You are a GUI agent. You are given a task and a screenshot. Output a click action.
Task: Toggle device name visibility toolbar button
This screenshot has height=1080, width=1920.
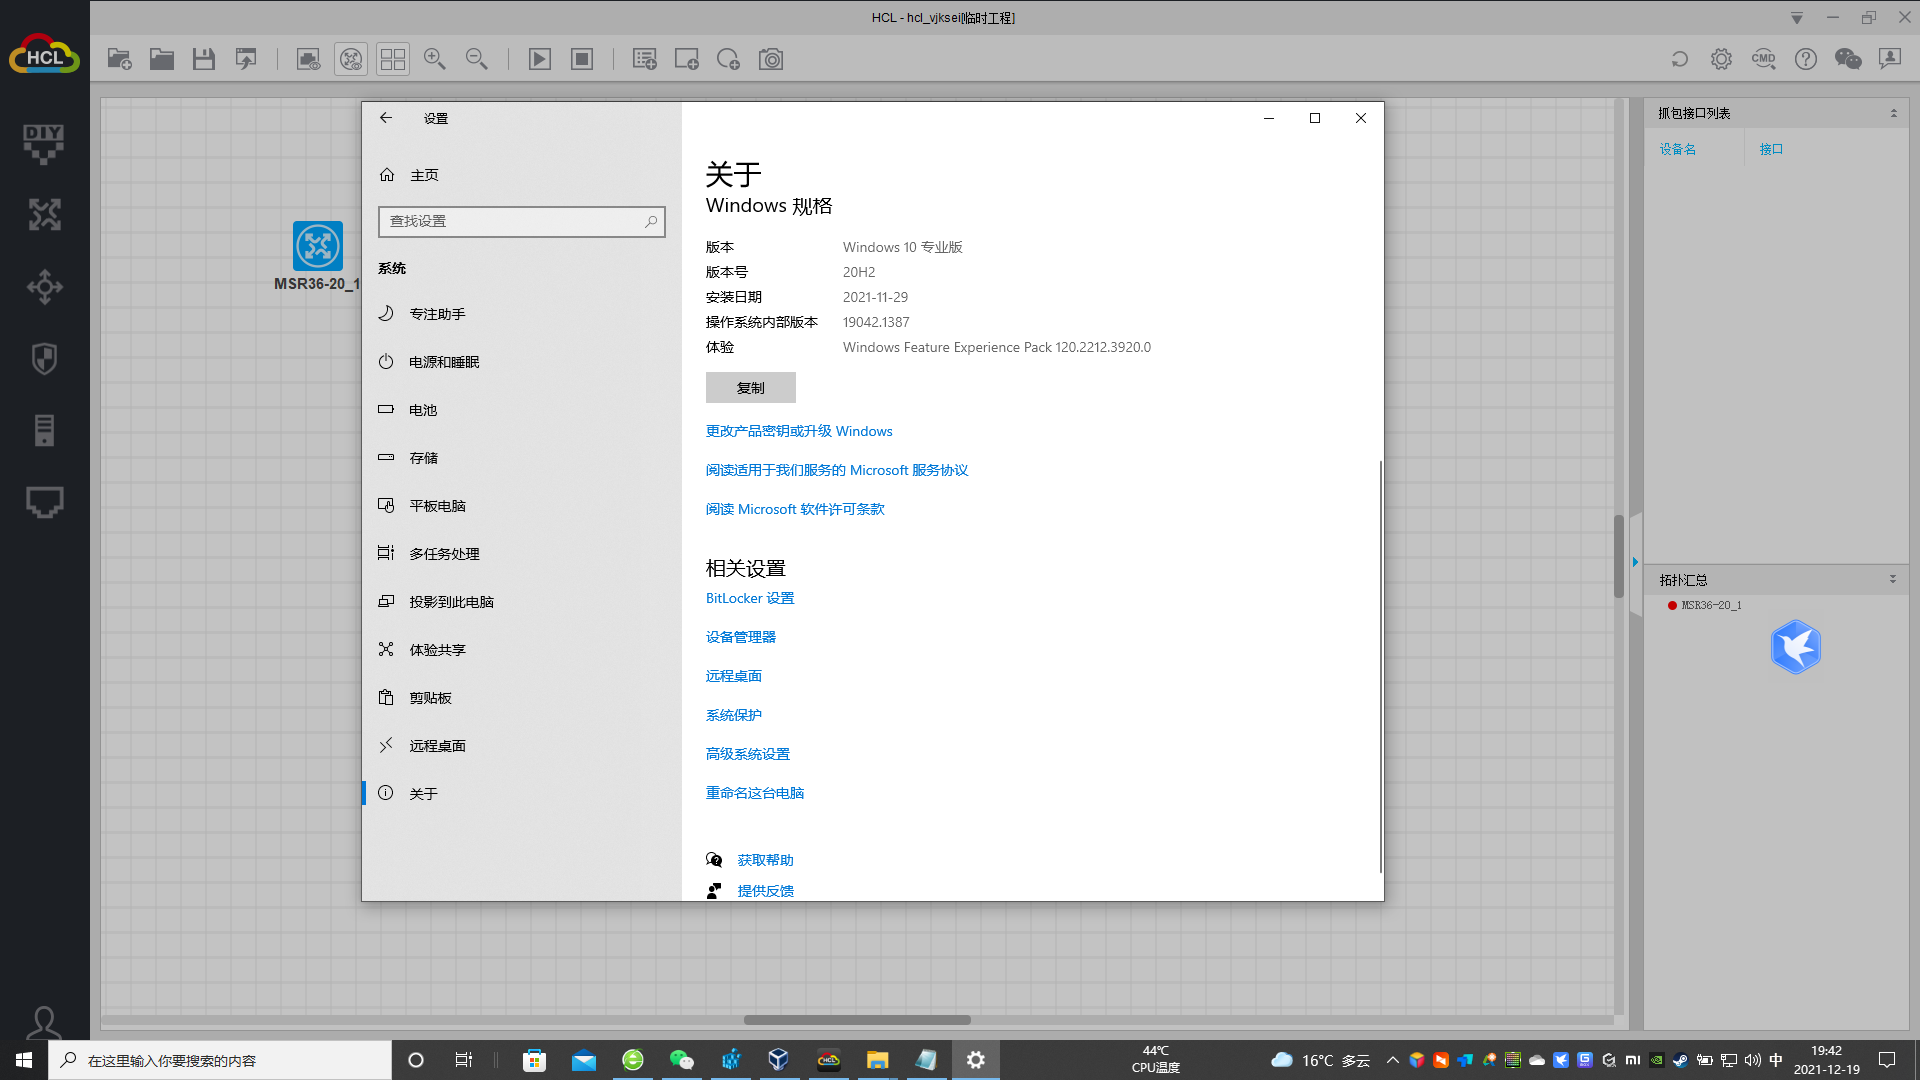(x=351, y=59)
